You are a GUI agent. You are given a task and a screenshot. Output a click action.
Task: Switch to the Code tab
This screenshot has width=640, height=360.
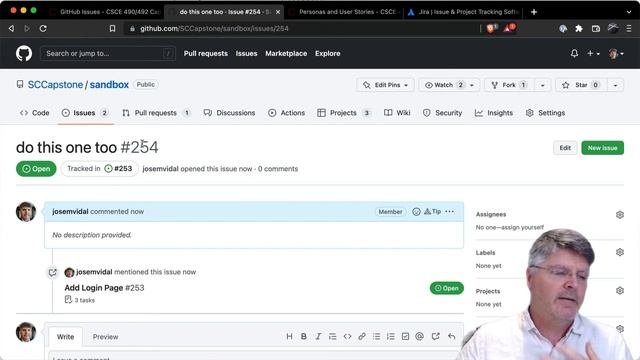[x=35, y=113]
